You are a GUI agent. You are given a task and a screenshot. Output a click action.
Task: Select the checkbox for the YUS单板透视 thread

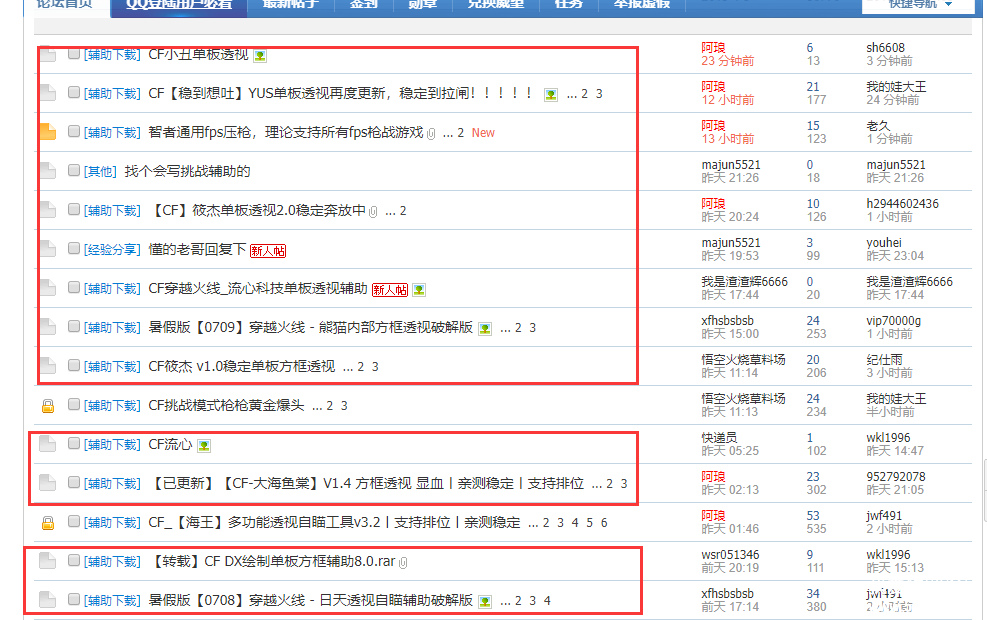[74, 92]
